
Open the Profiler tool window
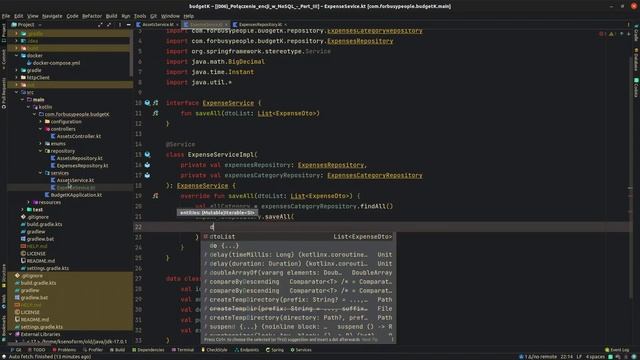(93, 350)
